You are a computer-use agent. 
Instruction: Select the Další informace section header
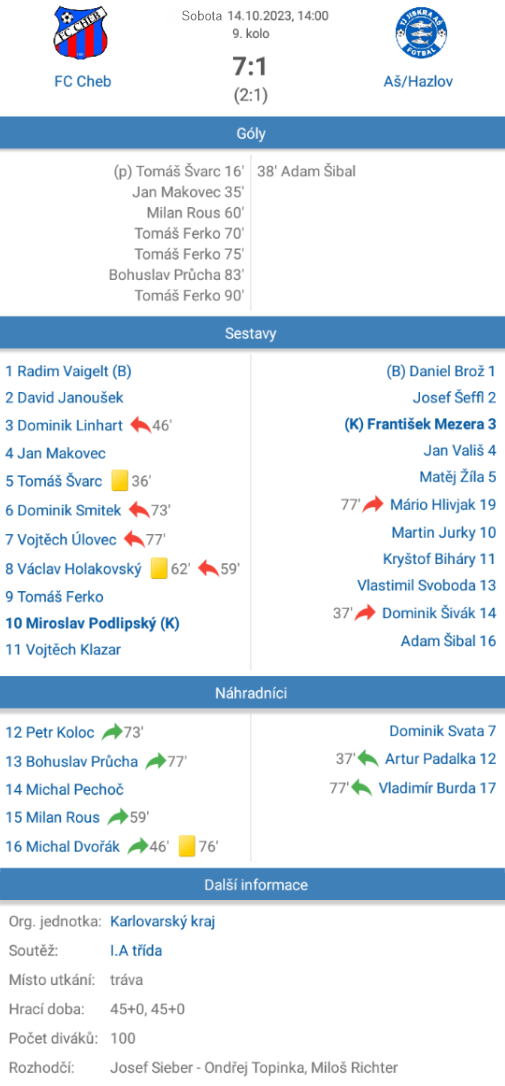(x=252, y=884)
